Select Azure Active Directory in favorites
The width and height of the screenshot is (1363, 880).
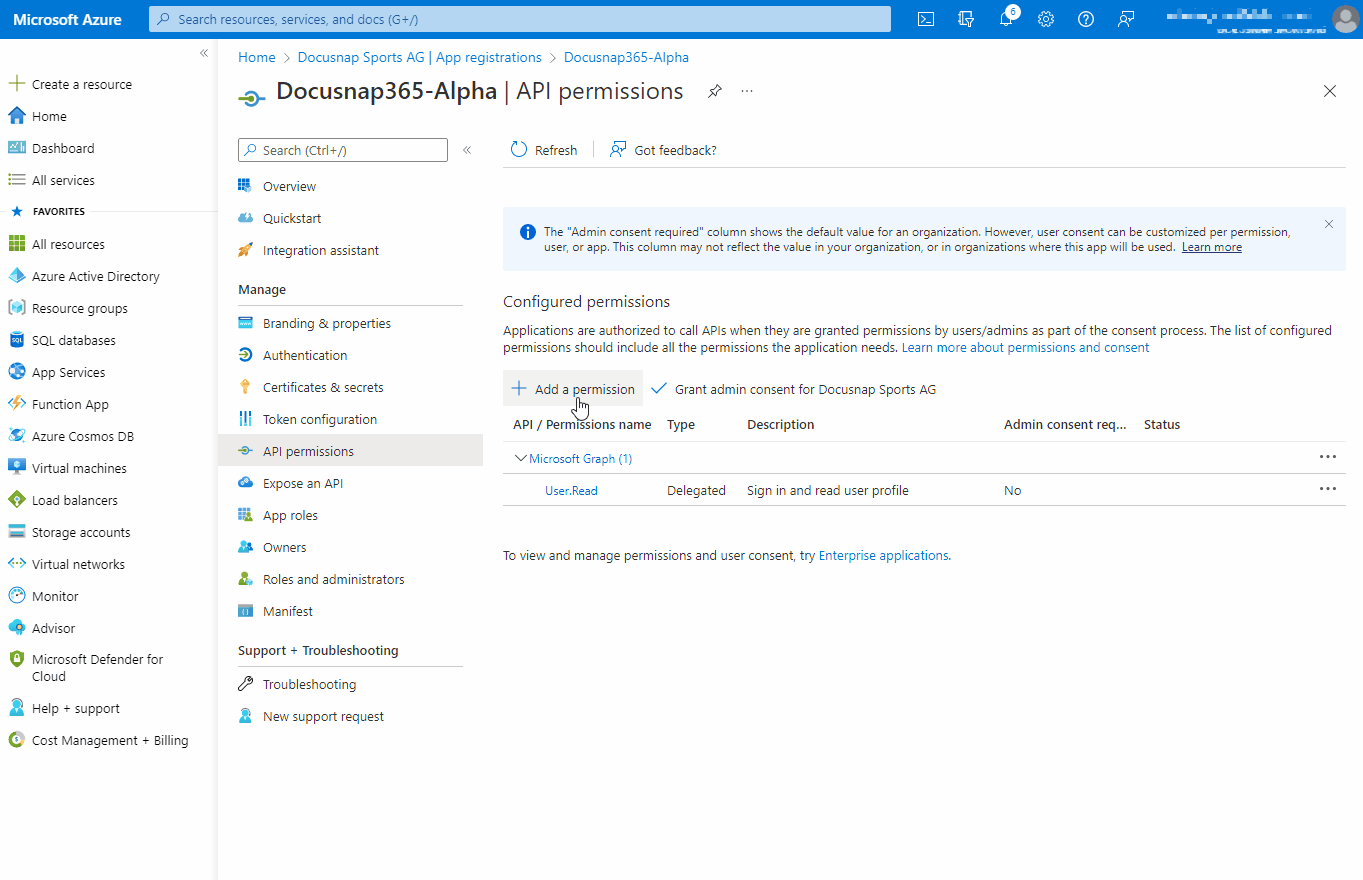click(x=95, y=275)
